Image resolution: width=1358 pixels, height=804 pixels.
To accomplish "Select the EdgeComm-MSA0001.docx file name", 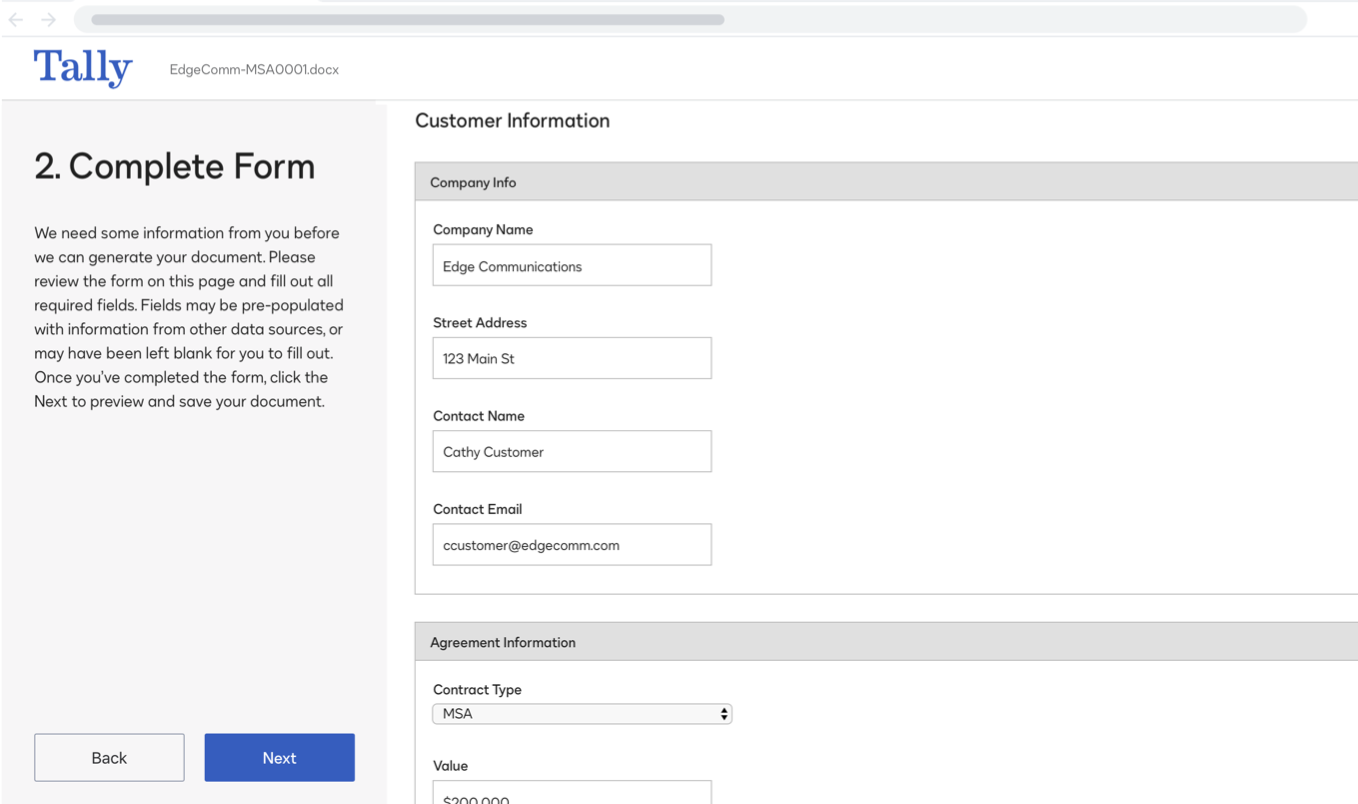I will pos(254,70).
